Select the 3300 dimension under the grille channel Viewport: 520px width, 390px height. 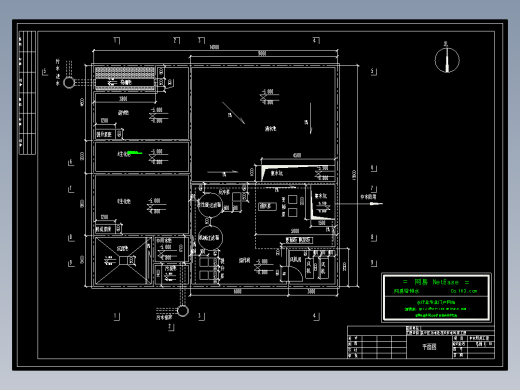click(x=123, y=99)
